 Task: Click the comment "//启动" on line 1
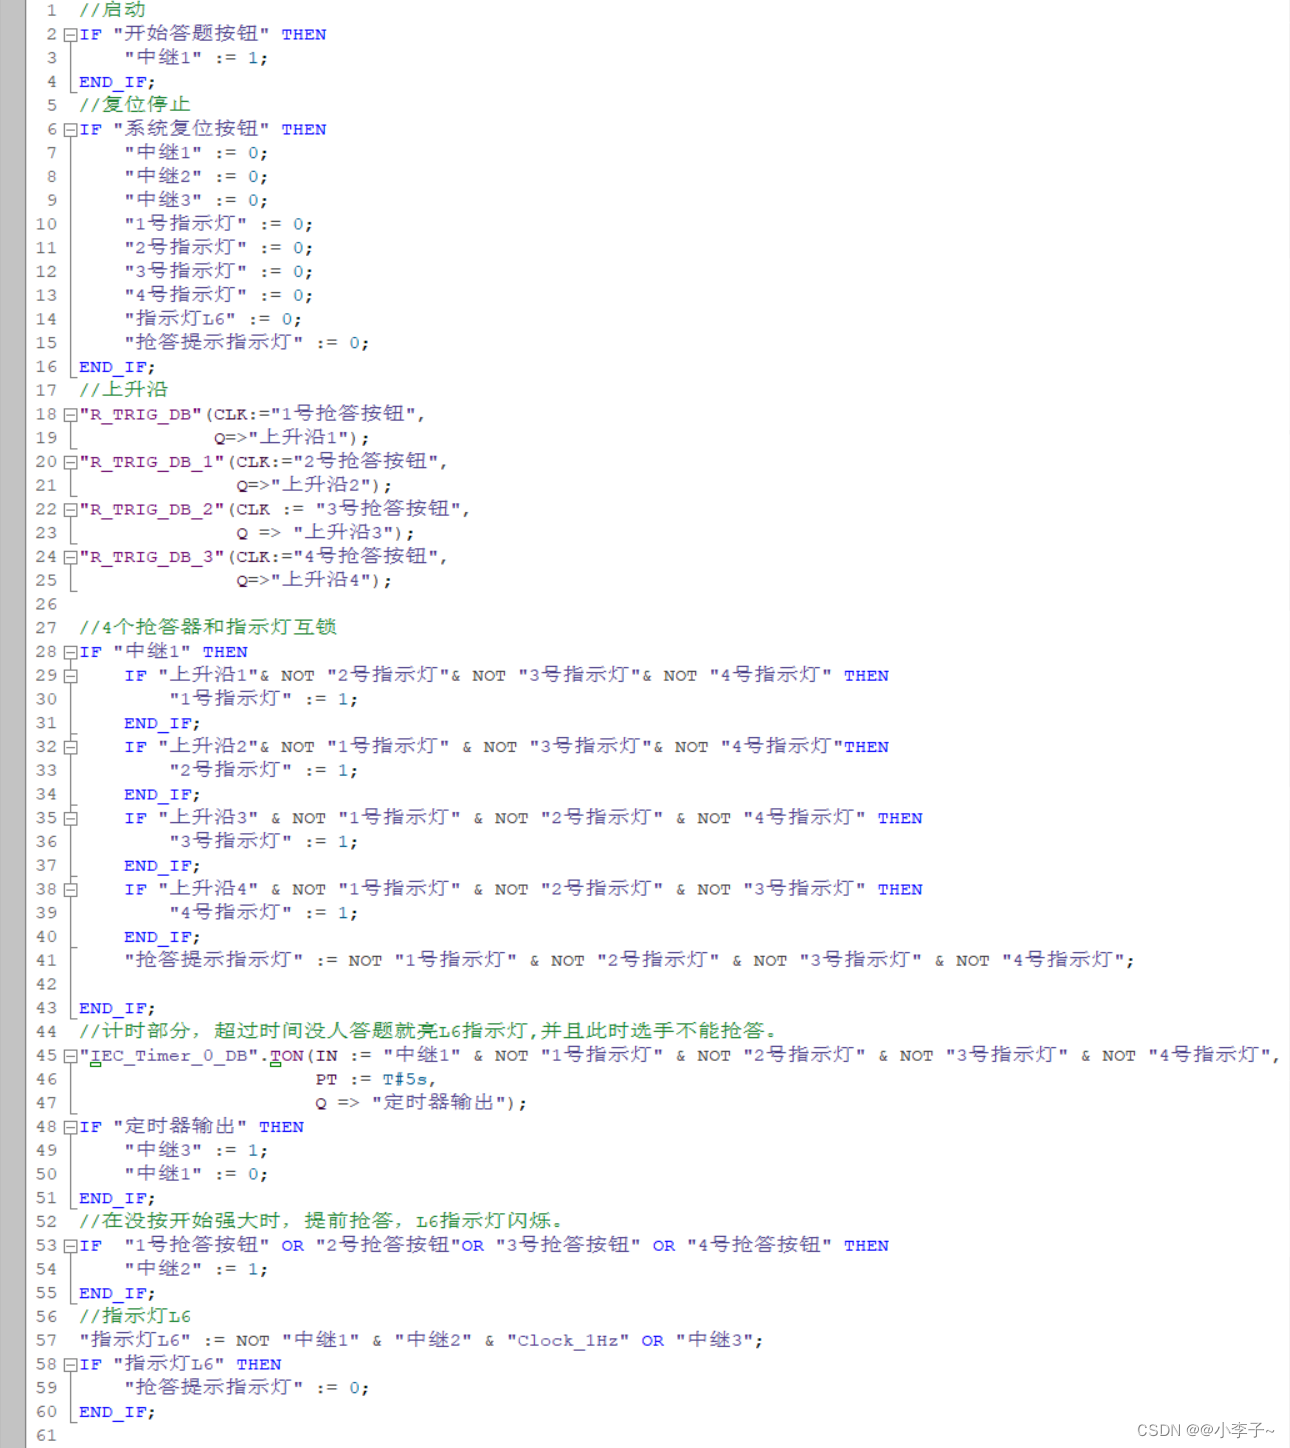pyautogui.click(x=112, y=10)
